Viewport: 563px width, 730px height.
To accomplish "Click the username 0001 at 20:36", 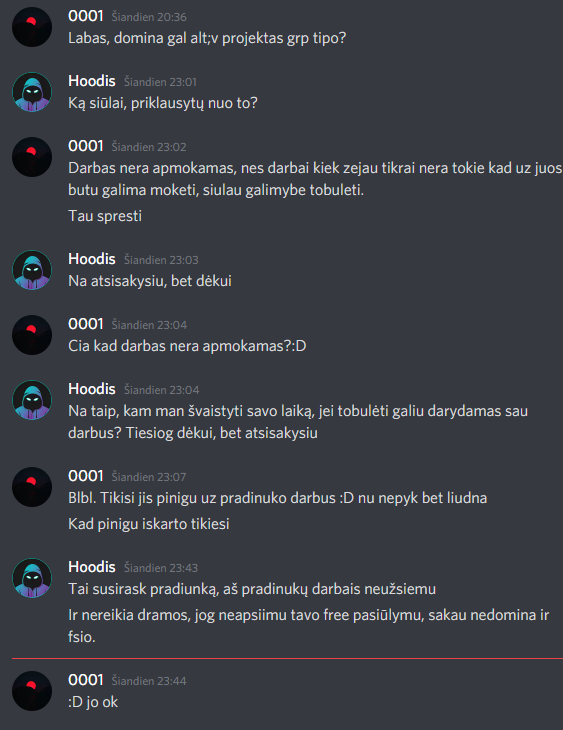I will tap(86, 16).
